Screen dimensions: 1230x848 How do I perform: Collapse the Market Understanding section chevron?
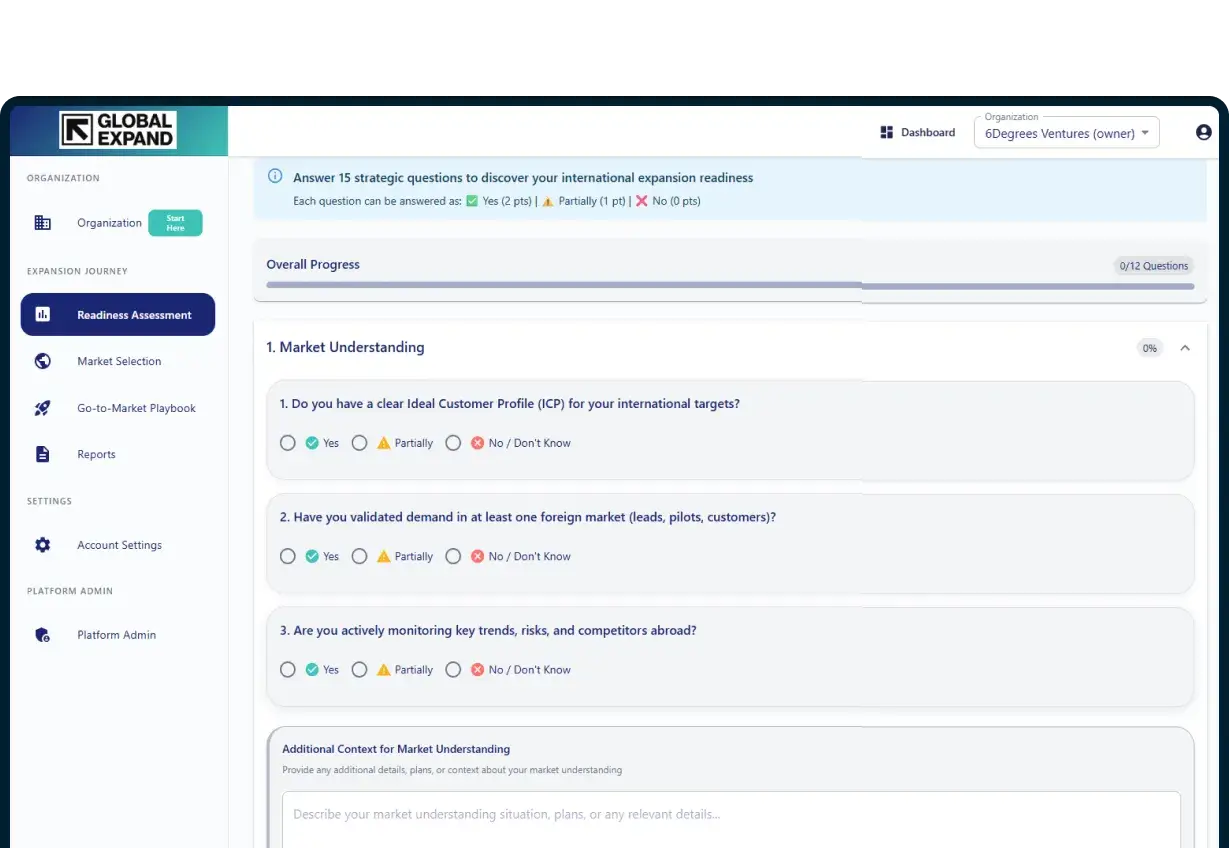(x=1185, y=348)
